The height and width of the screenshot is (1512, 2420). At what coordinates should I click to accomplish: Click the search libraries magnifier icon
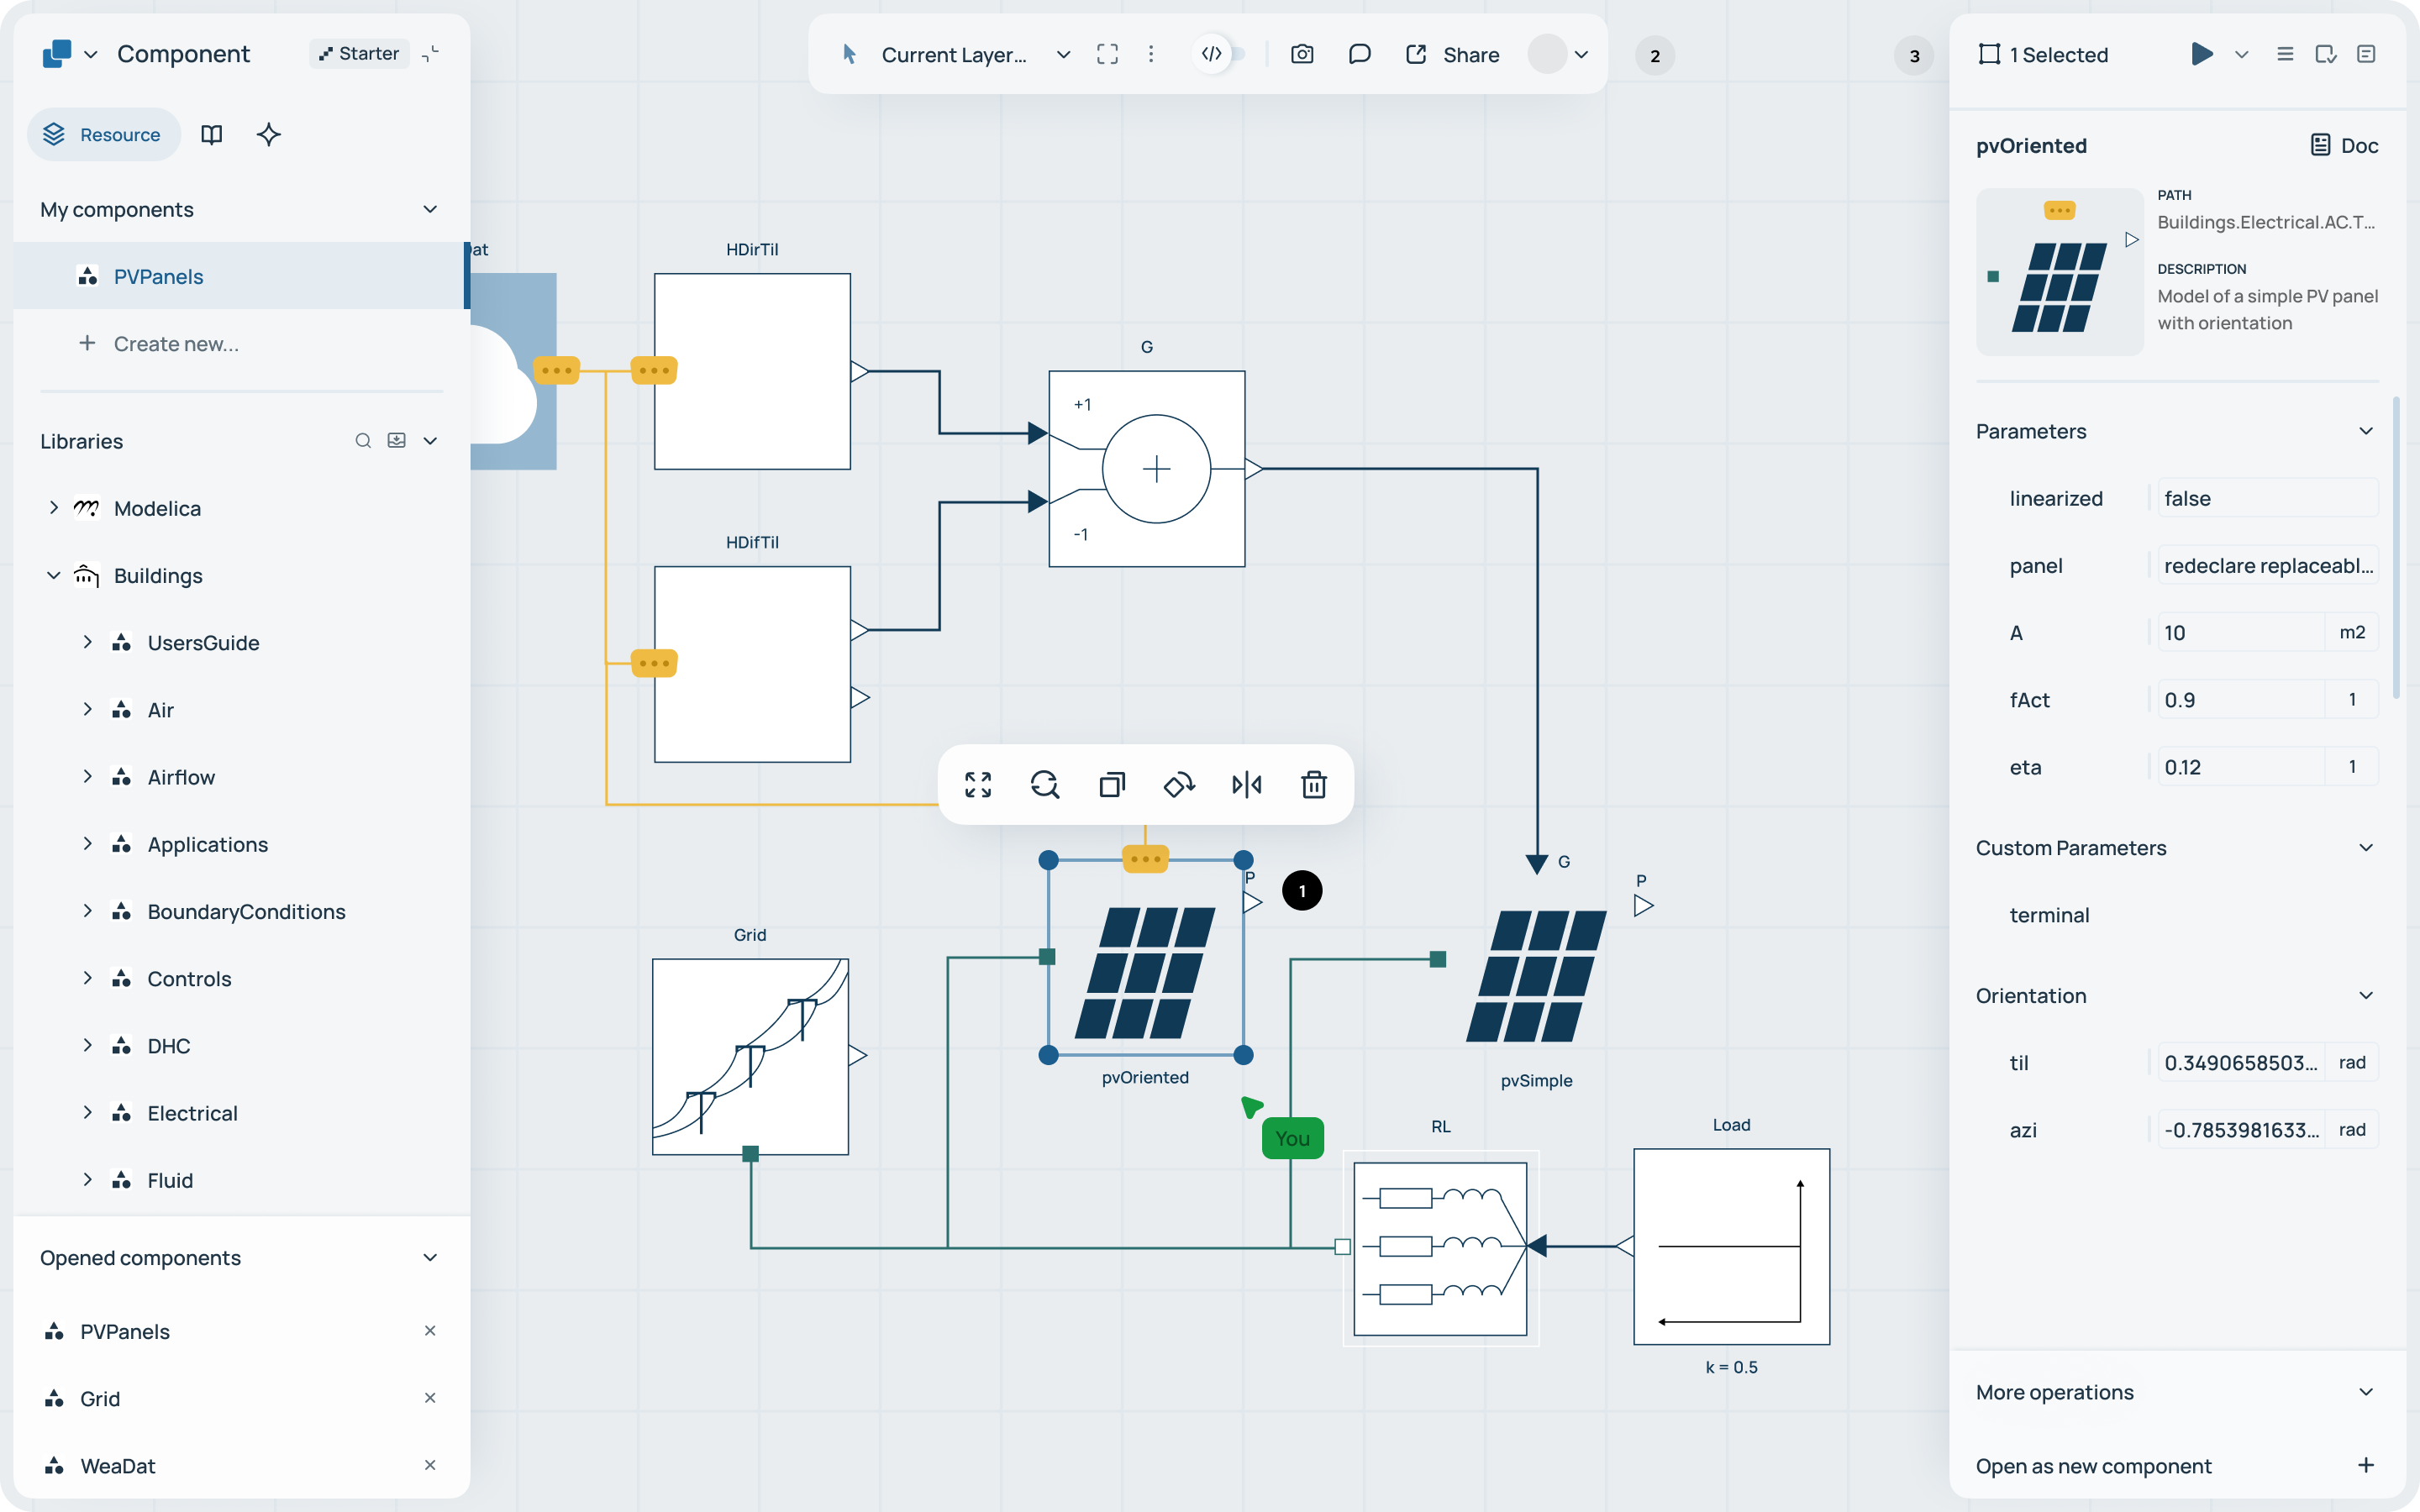[363, 441]
